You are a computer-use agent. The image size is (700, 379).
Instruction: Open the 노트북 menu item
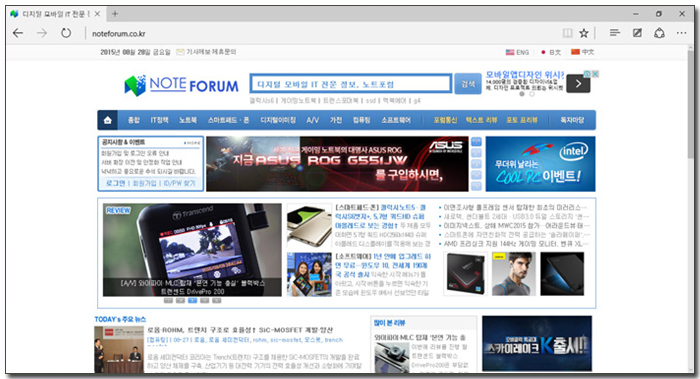pos(188,120)
